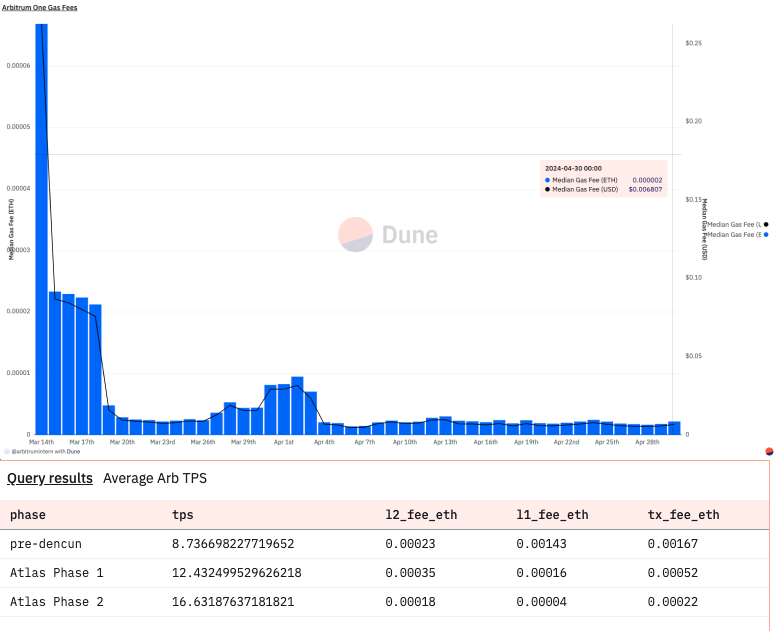Click tx_fee_eth value 0.00022
Viewport: 775px width, 631px height.
click(673, 601)
